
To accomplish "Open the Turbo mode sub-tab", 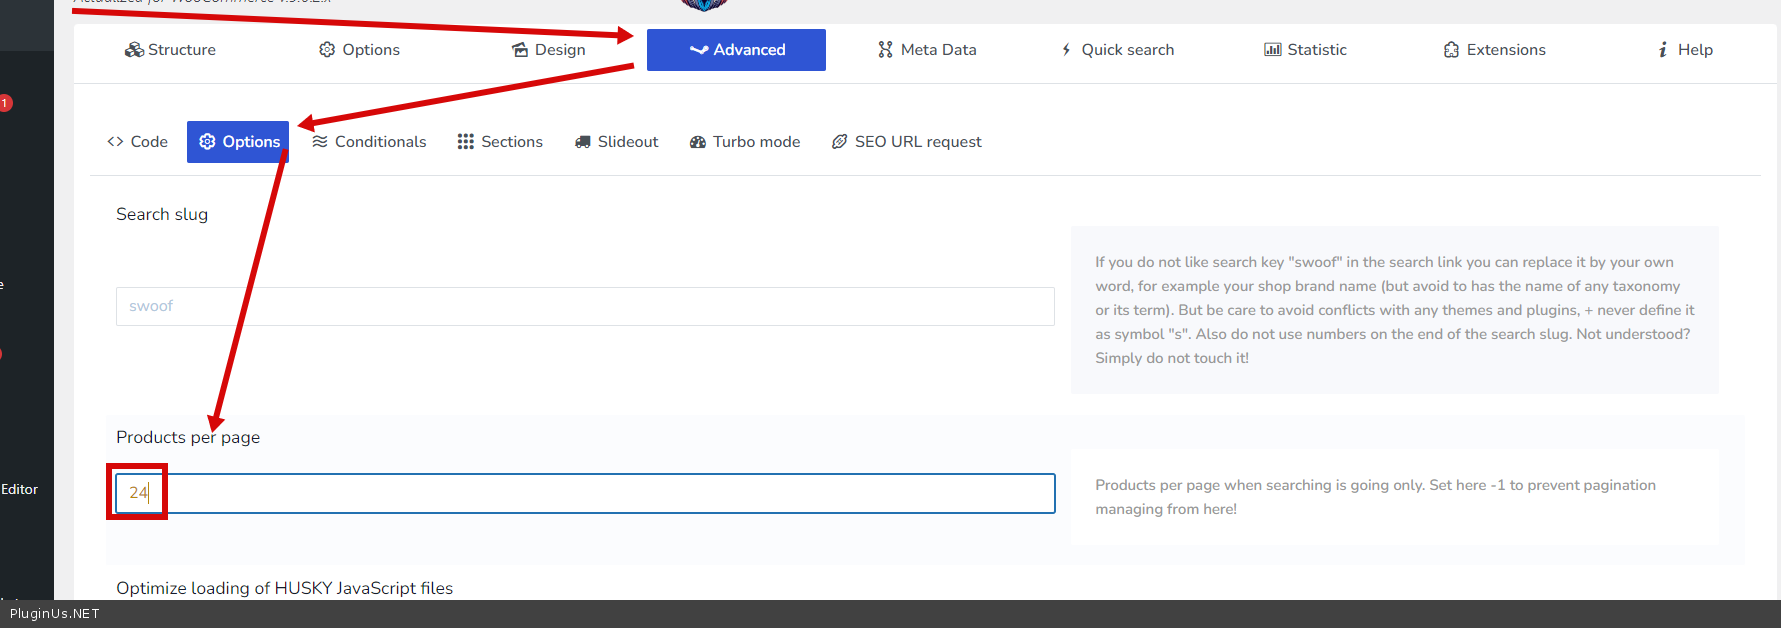I will [x=745, y=142].
